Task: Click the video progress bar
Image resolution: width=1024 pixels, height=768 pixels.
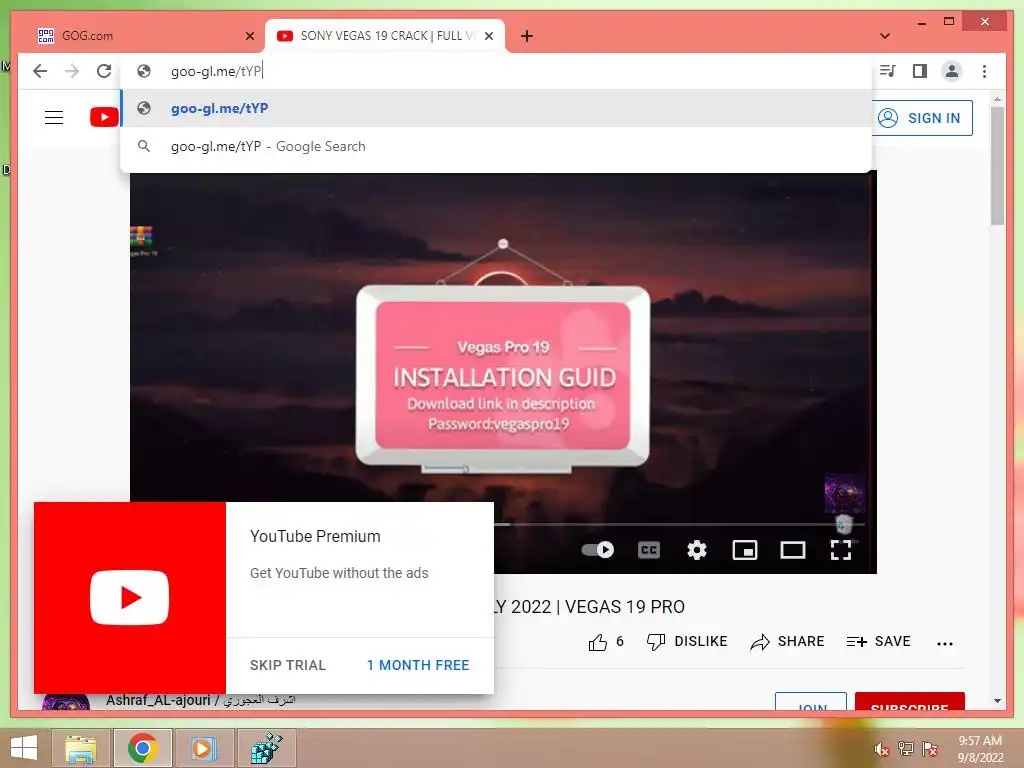Action: (x=679, y=524)
